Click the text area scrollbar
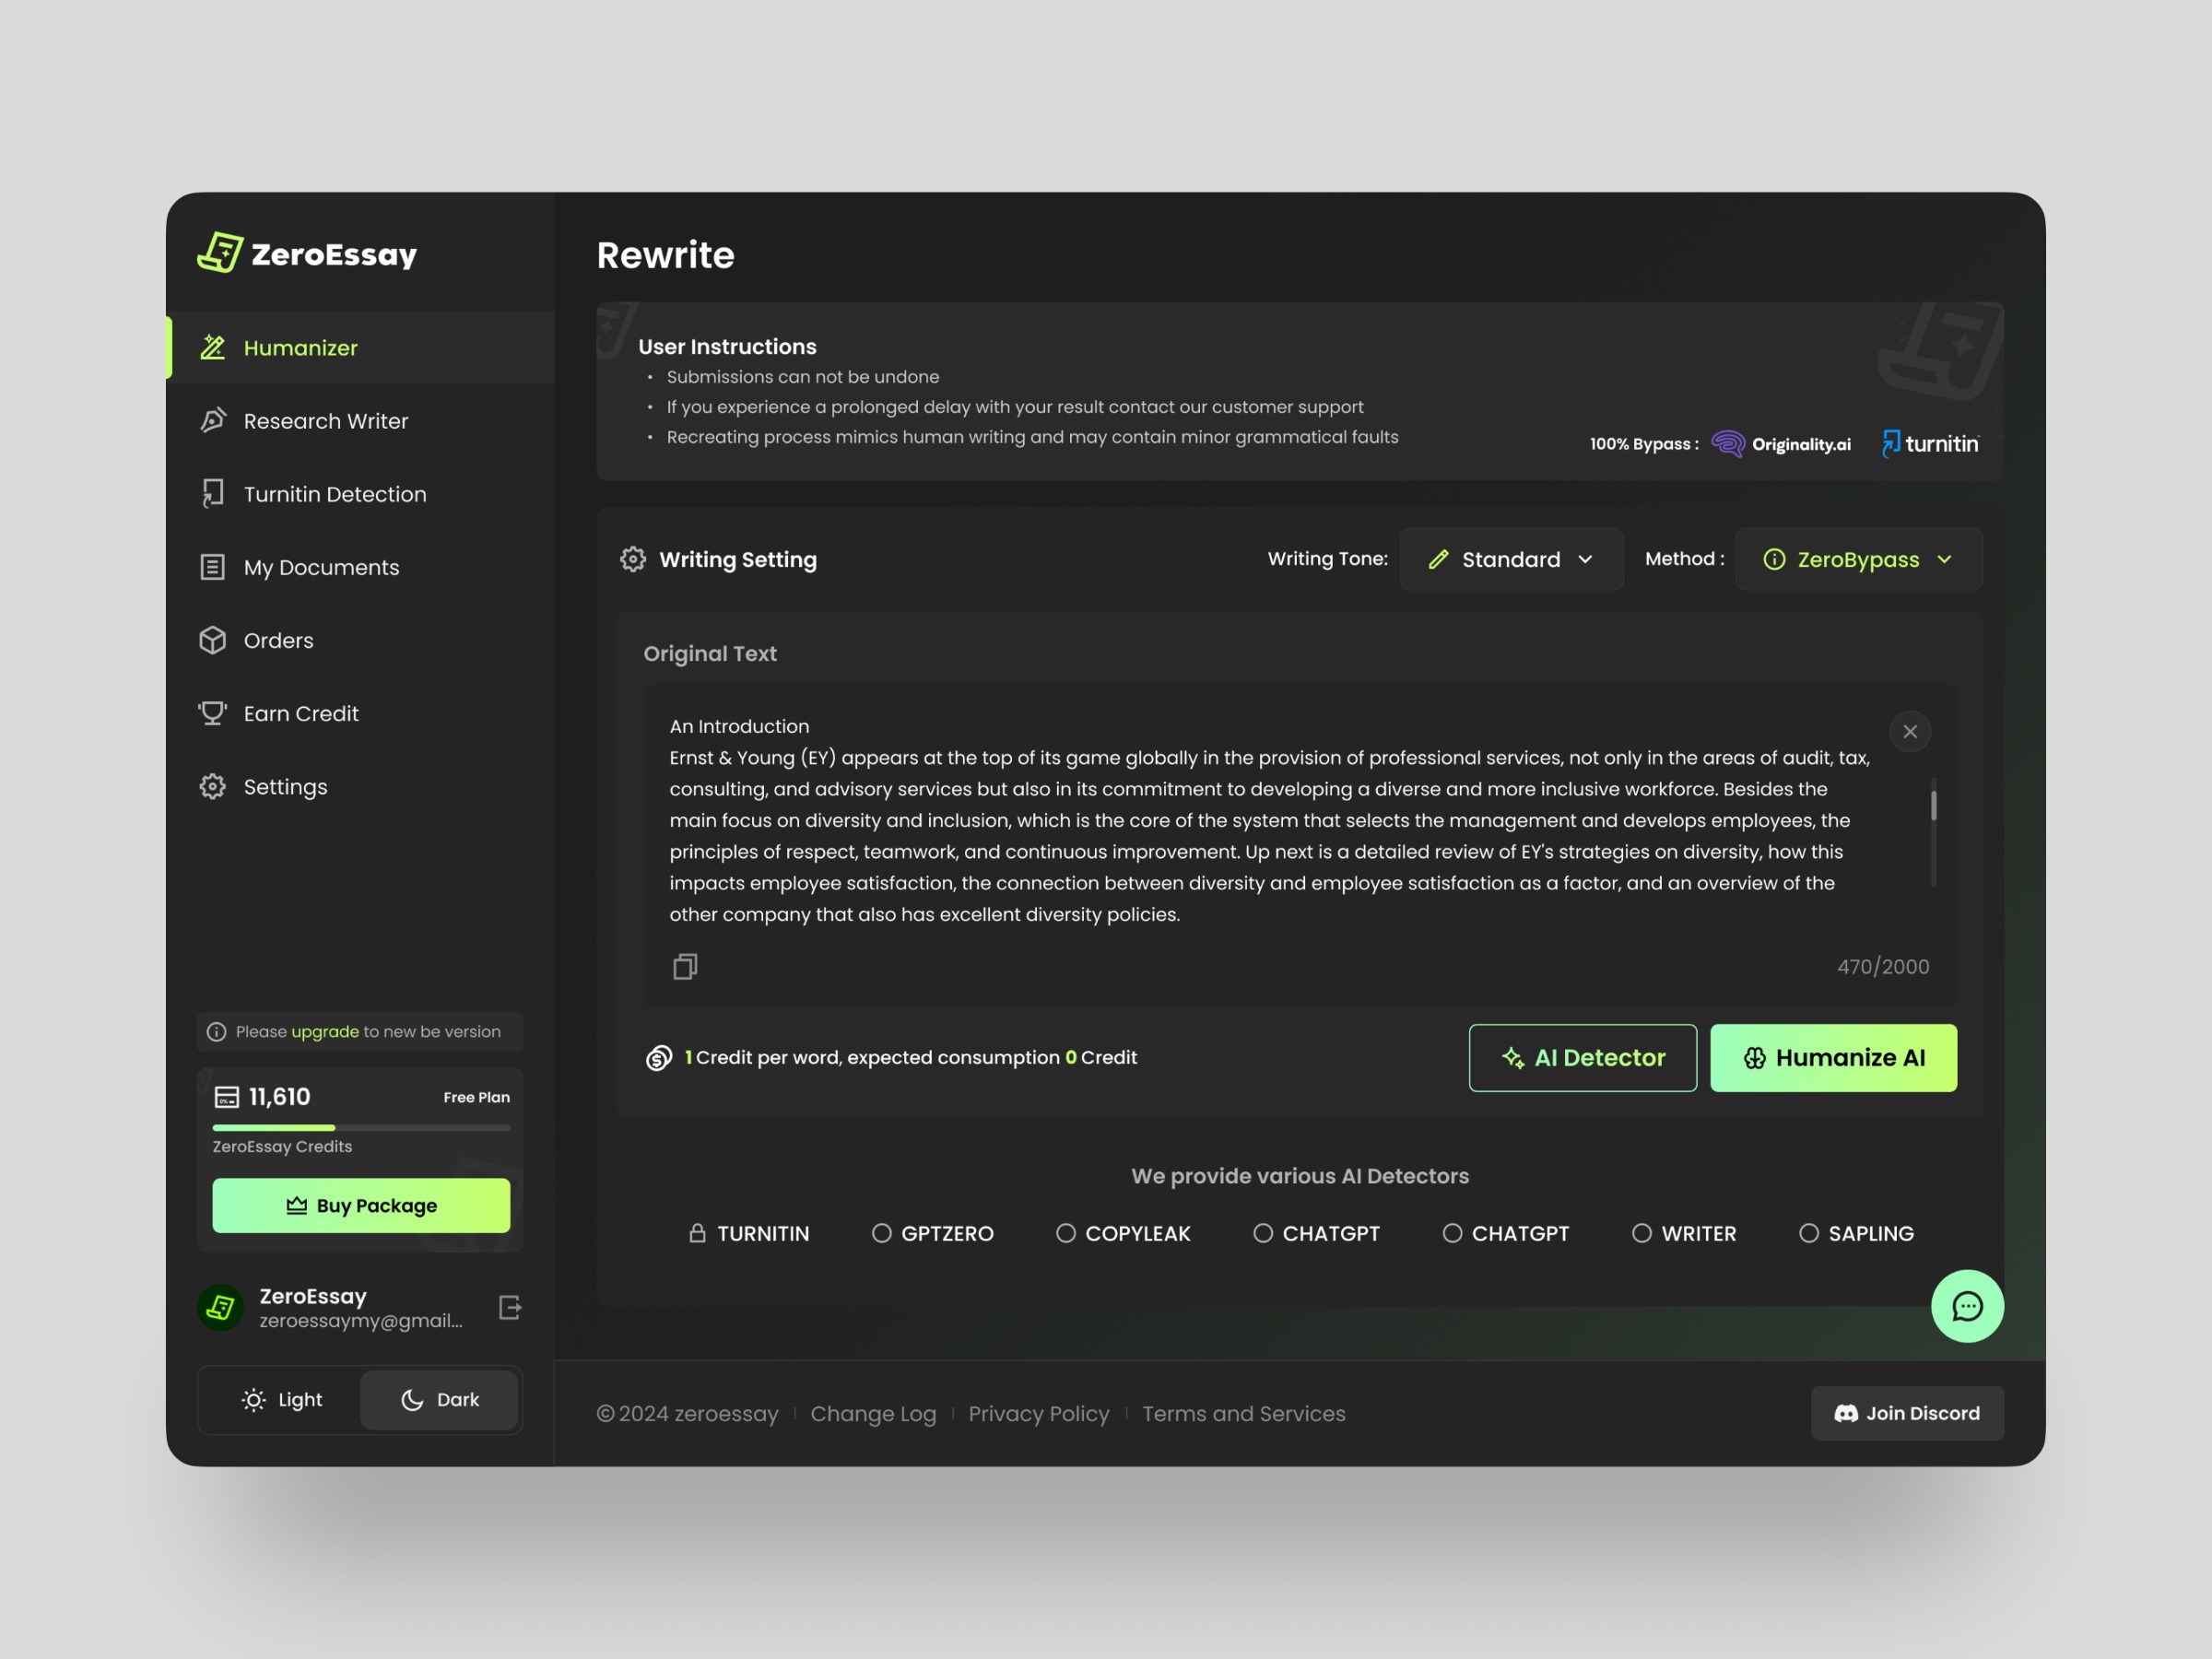The height and width of the screenshot is (1659, 2212). [x=1933, y=806]
